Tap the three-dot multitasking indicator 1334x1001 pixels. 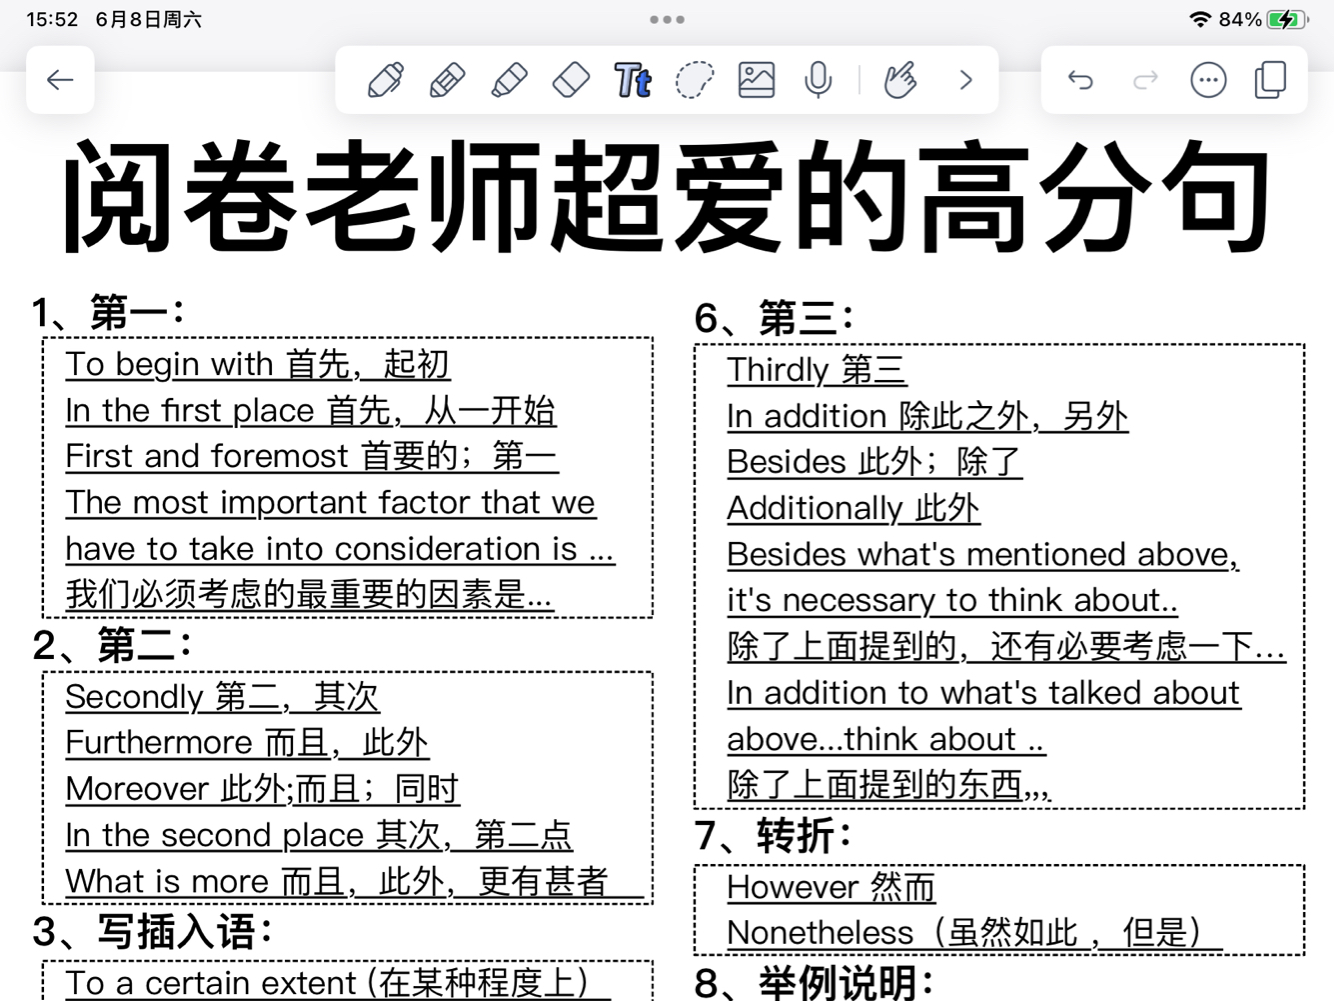[667, 19]
